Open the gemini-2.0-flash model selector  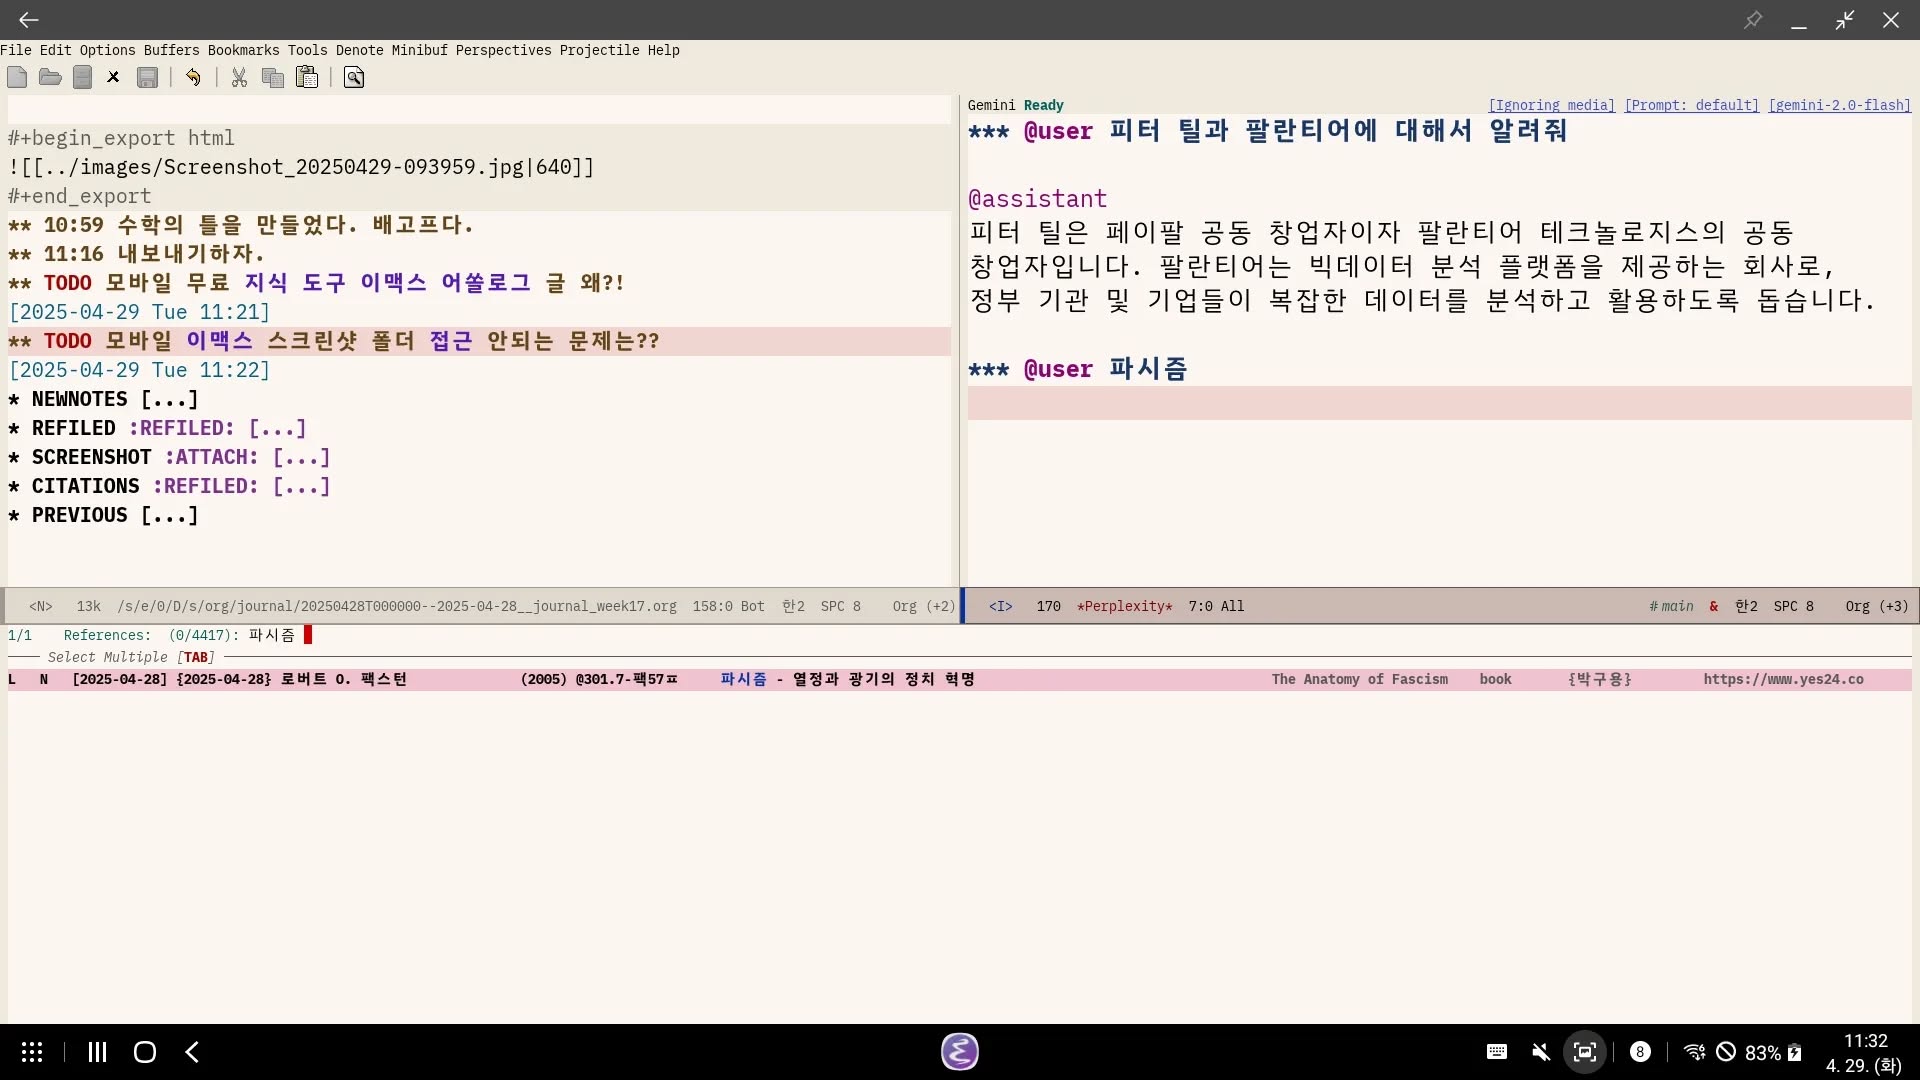1839,105
